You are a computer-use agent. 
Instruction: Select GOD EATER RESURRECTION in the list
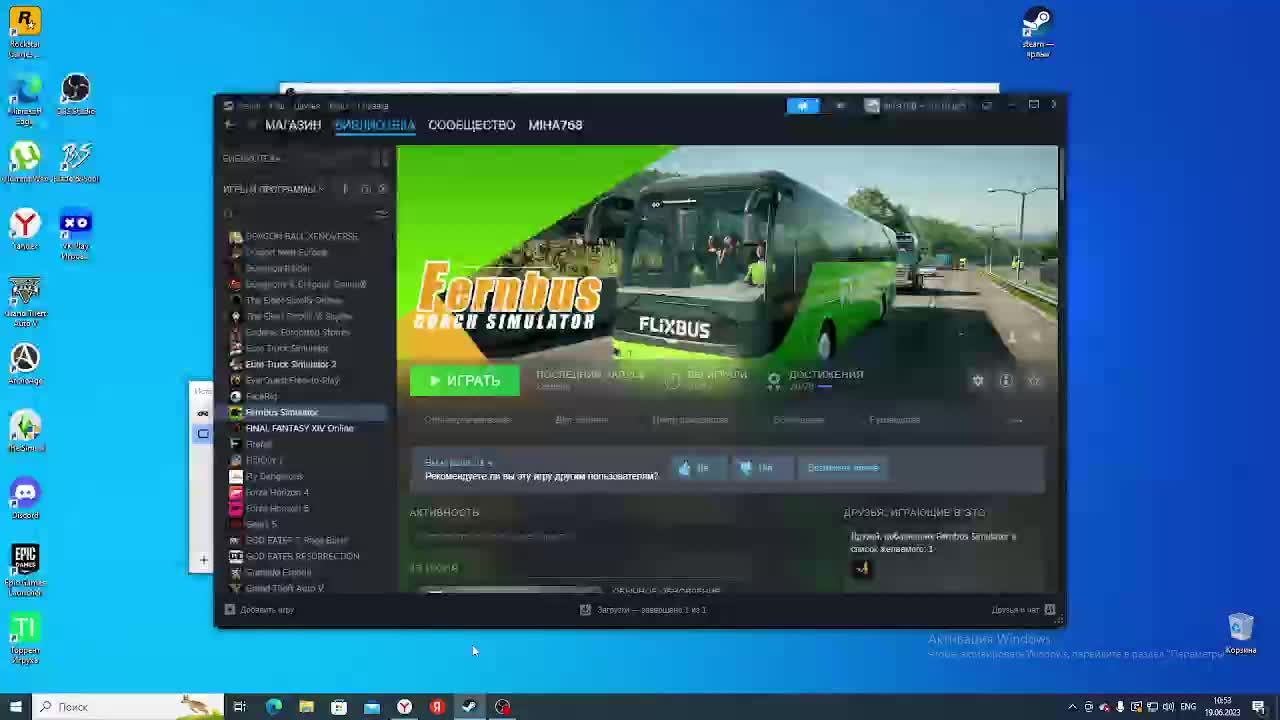tap(302, 556)
